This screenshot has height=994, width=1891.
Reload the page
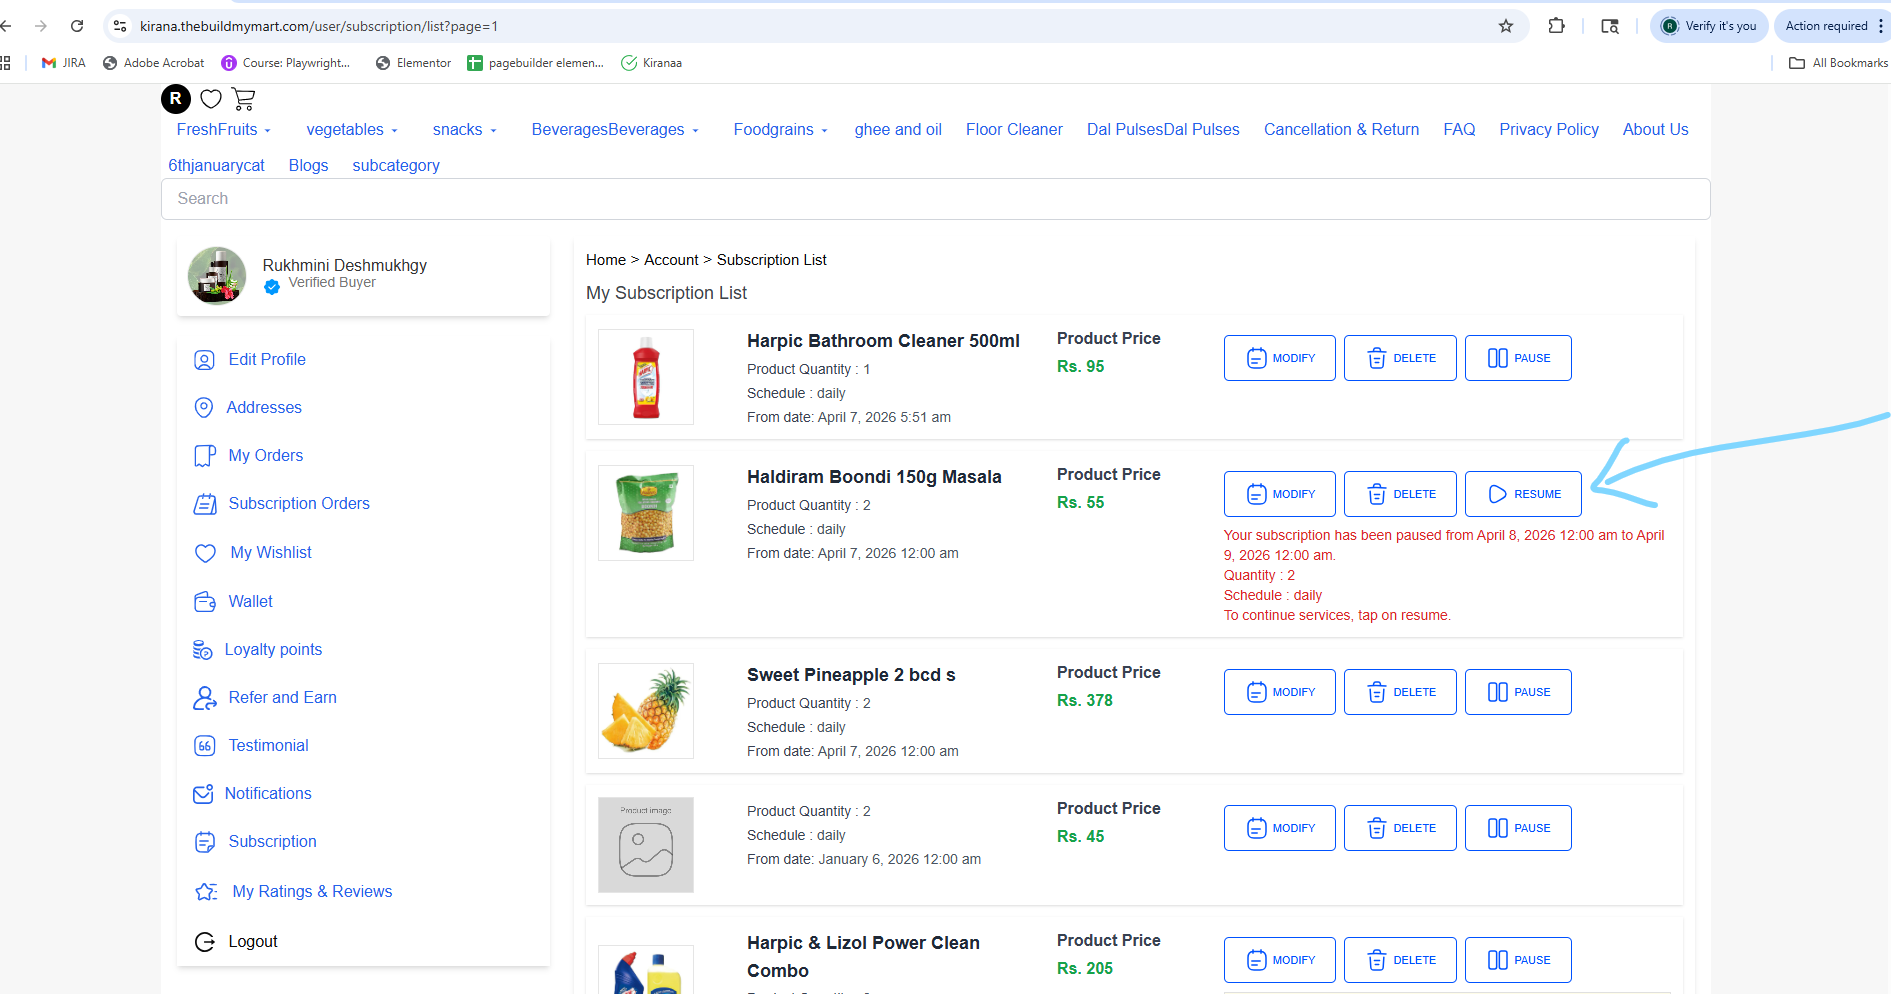pyautogui.click(x=77, y=26)
